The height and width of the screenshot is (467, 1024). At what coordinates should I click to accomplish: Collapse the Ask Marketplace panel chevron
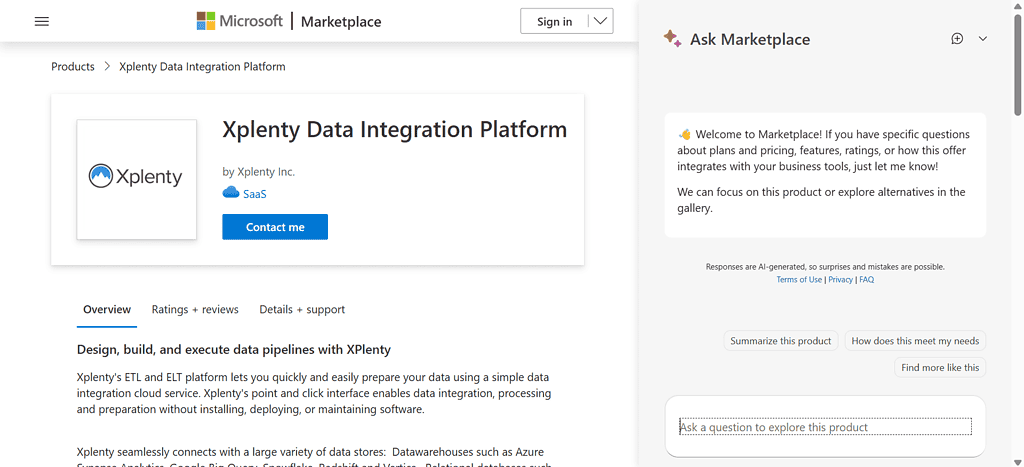(983, 39)
